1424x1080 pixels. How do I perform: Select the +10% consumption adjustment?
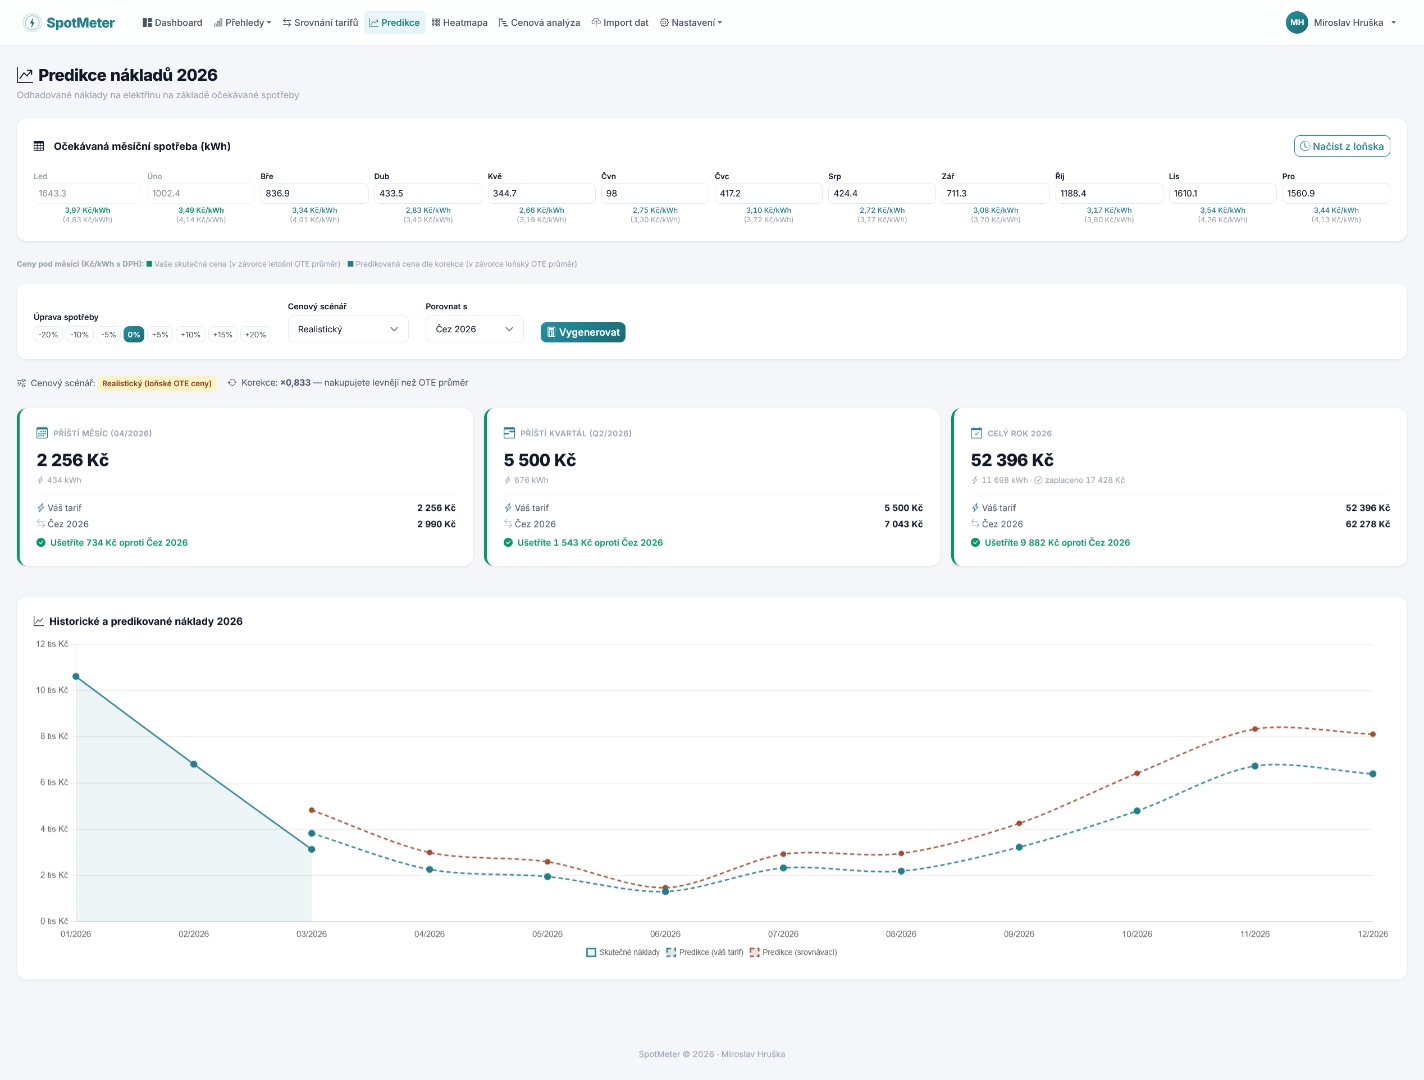tap(191, 334)
